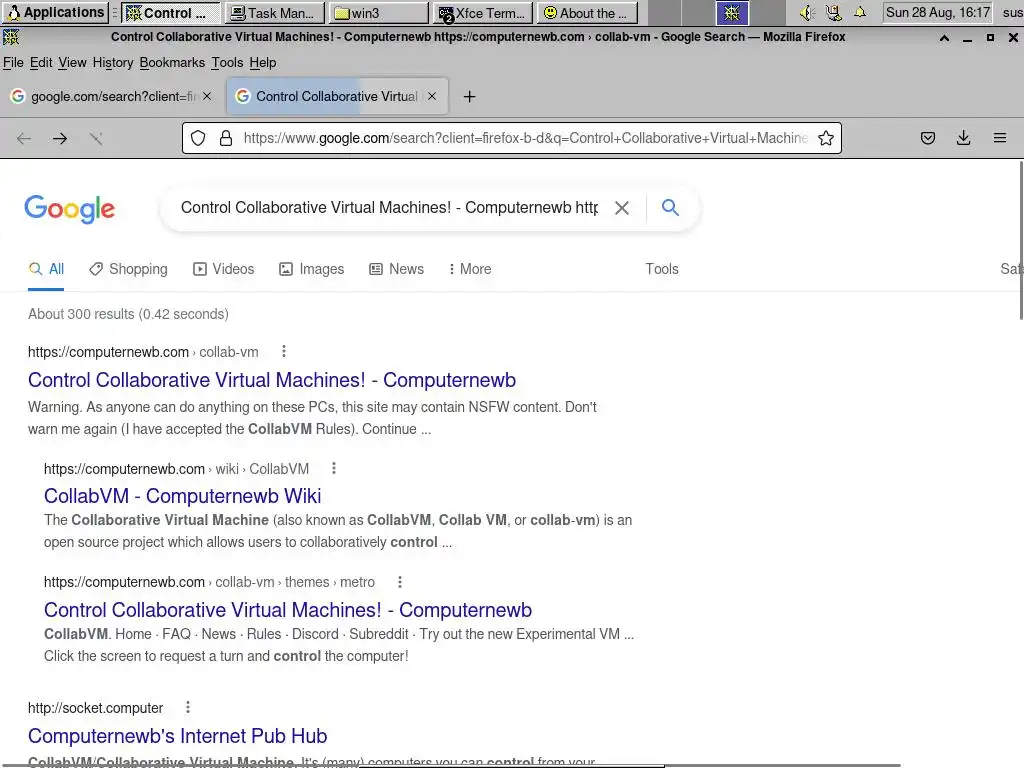Open options dots beside themes metro result
The width and height of the screenshot is (1024, 768).
[400, 582]
